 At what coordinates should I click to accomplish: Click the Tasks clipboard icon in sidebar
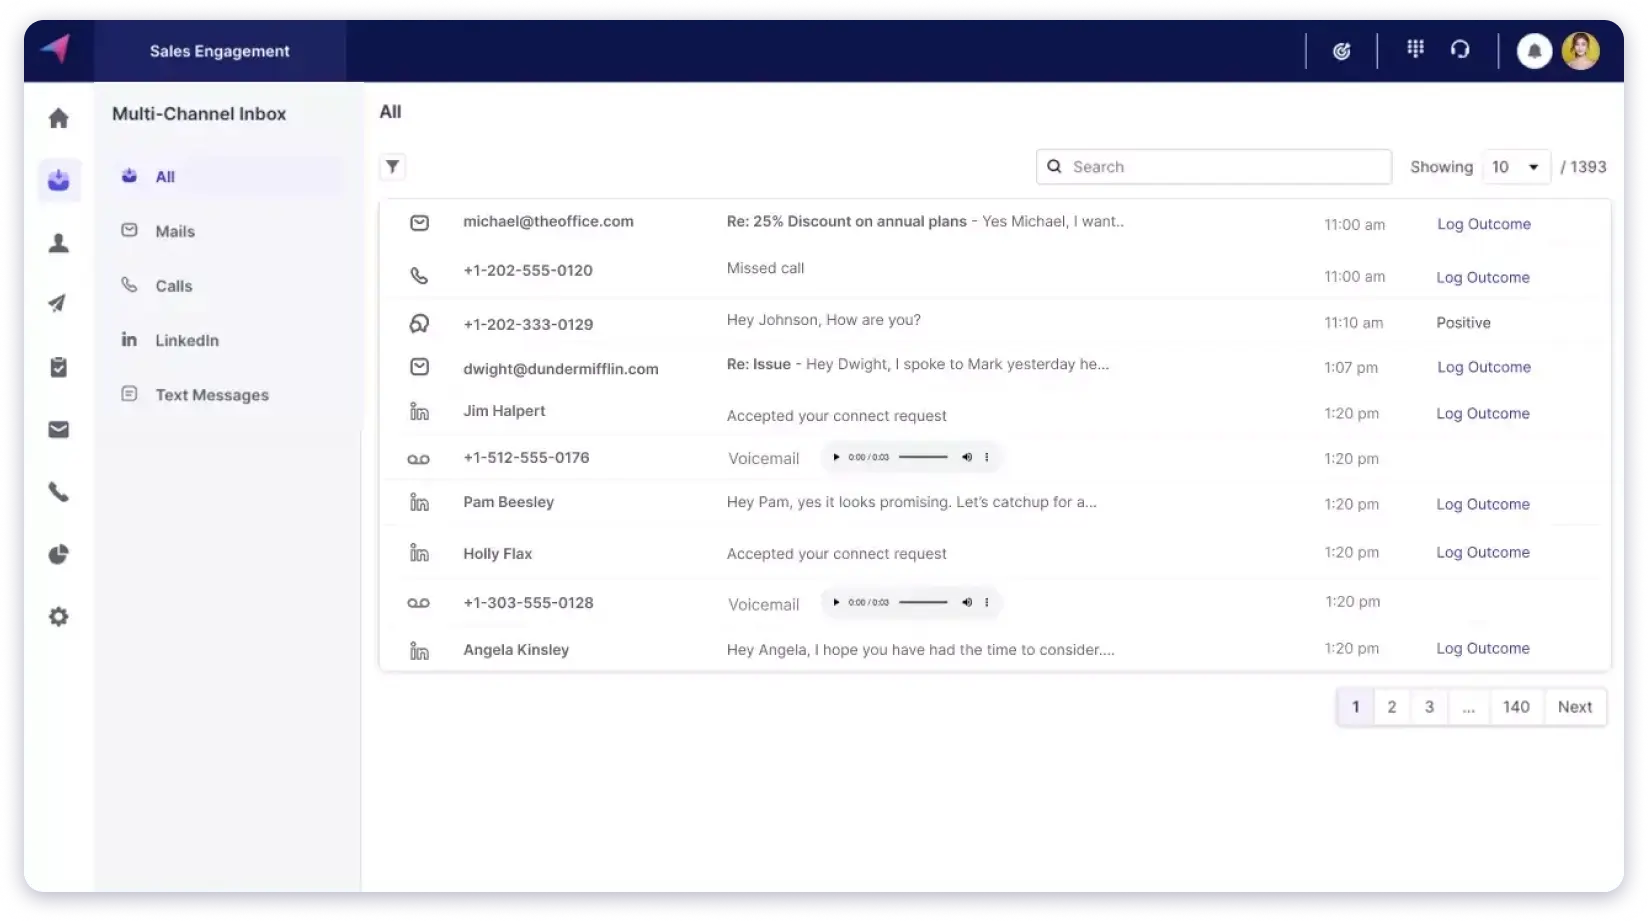pos(59,366)
